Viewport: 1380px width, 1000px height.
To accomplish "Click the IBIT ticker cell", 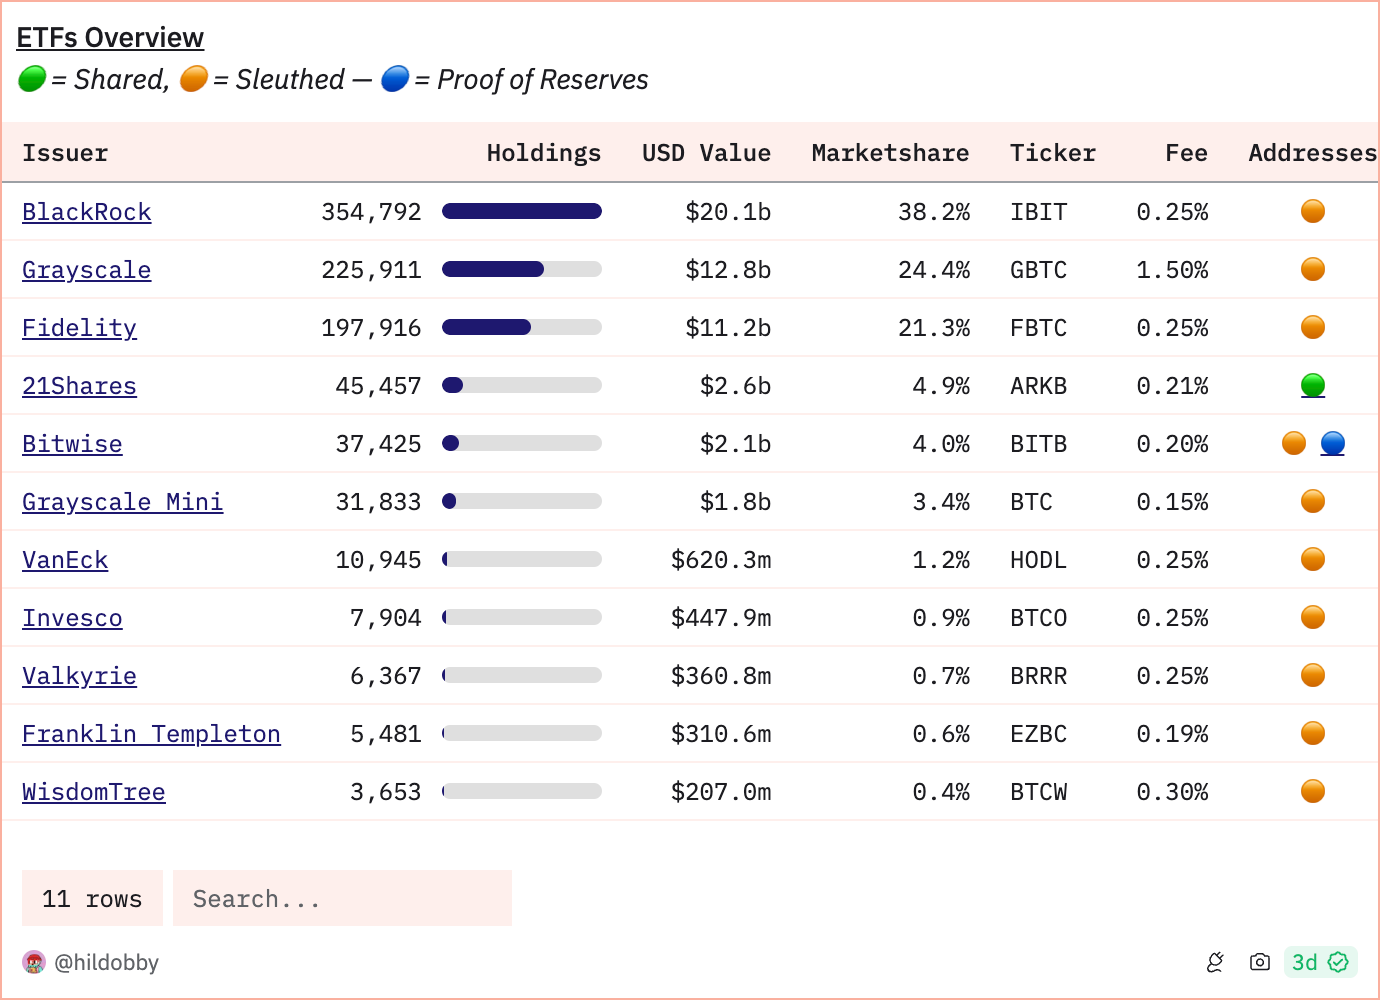I will [x=1038, y=212].
